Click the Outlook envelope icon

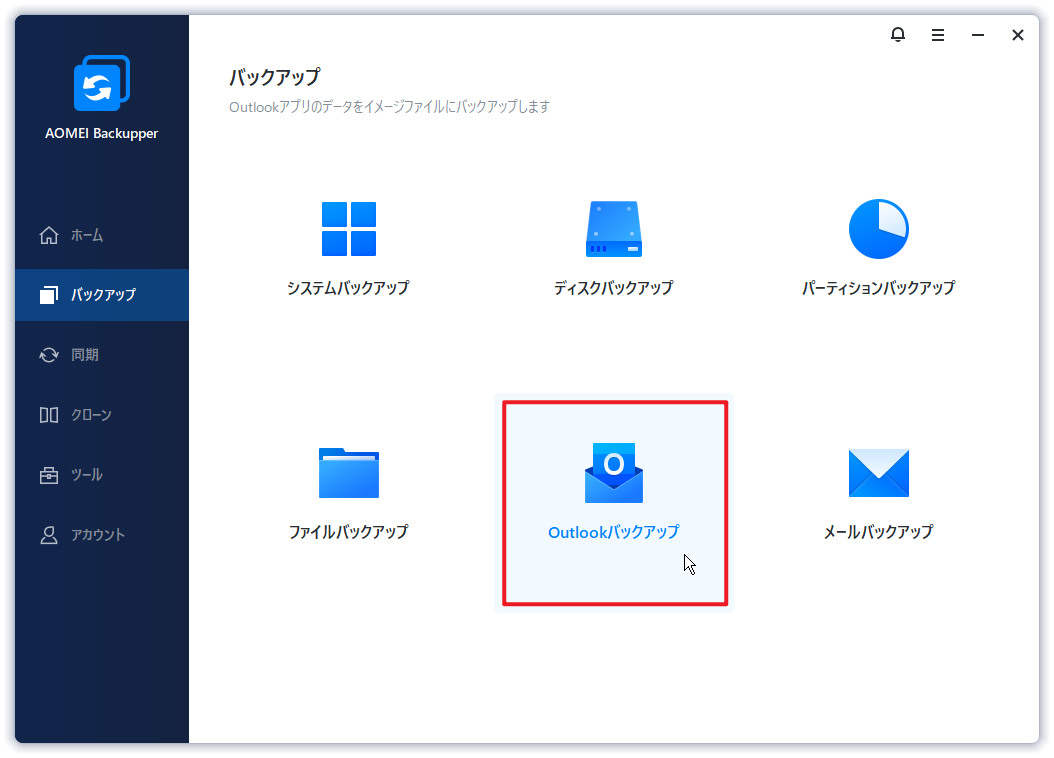[x=614, y=472]
